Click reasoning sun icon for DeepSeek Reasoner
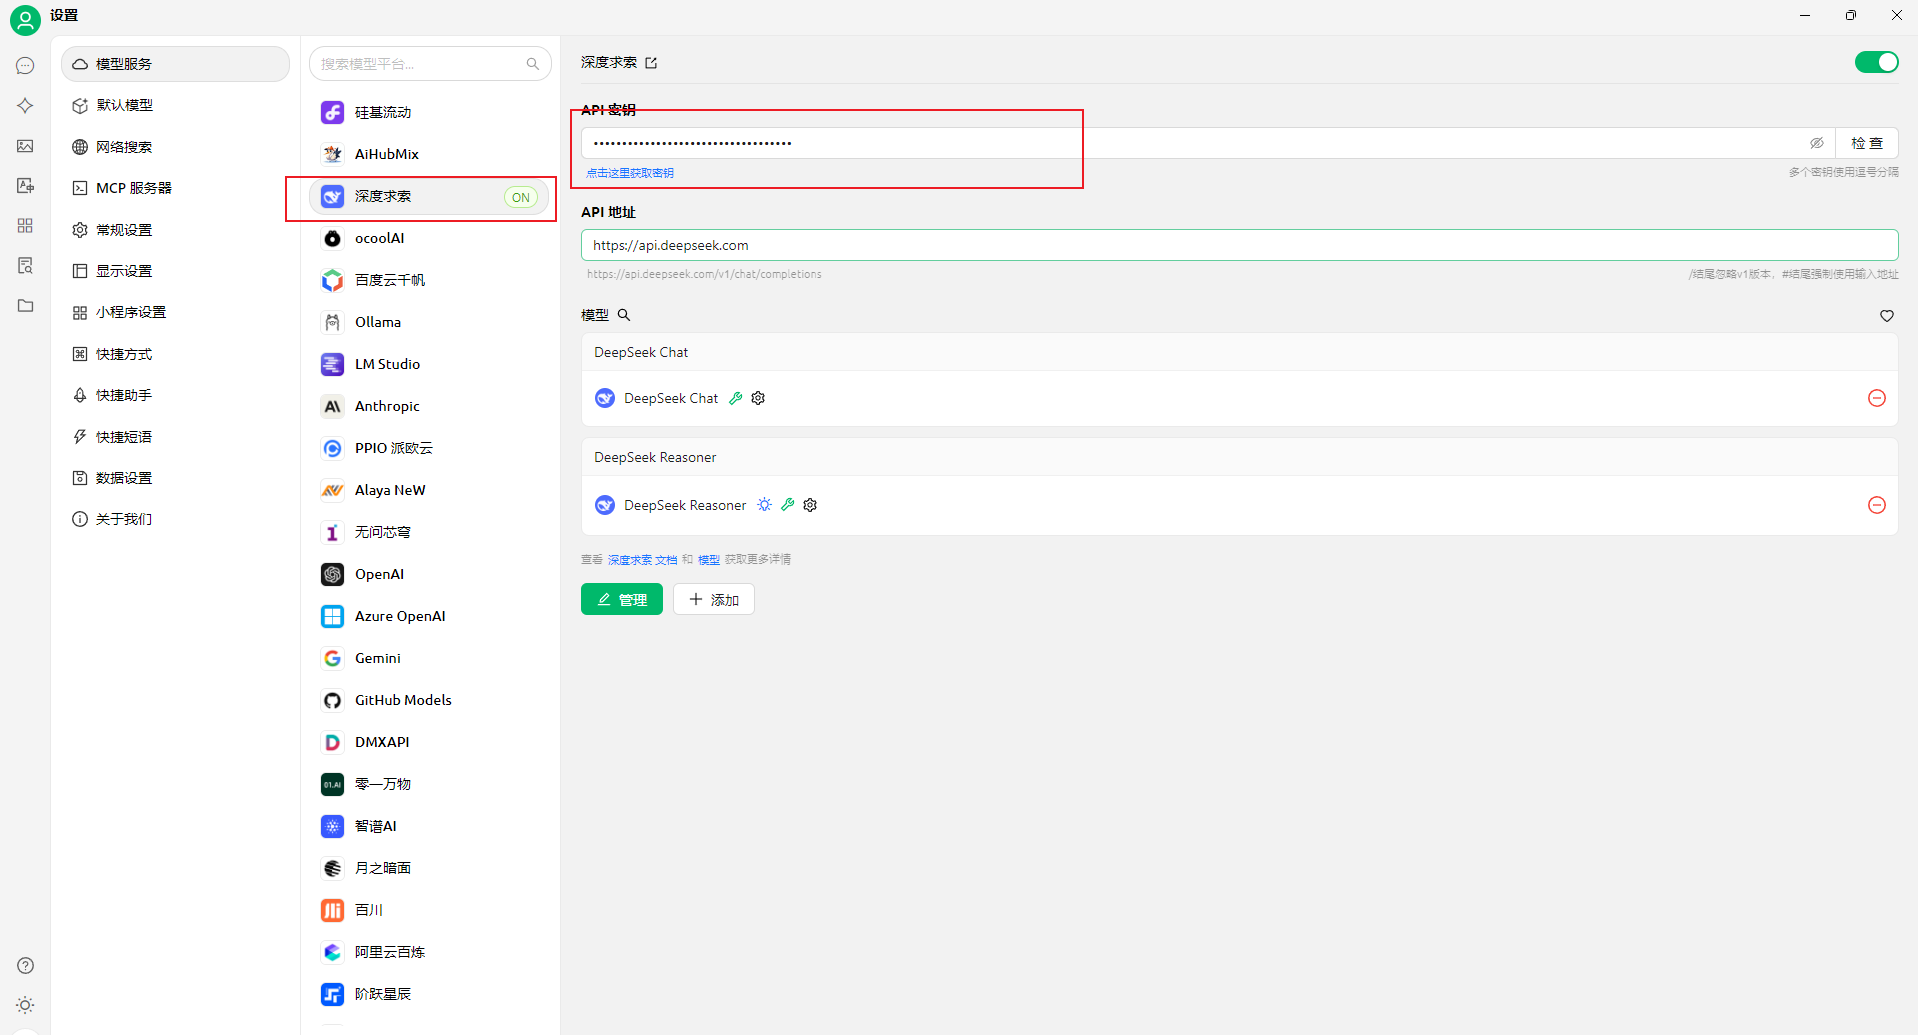The width and height of the screenshot is (1918, 1035). [x=764, y=505]
